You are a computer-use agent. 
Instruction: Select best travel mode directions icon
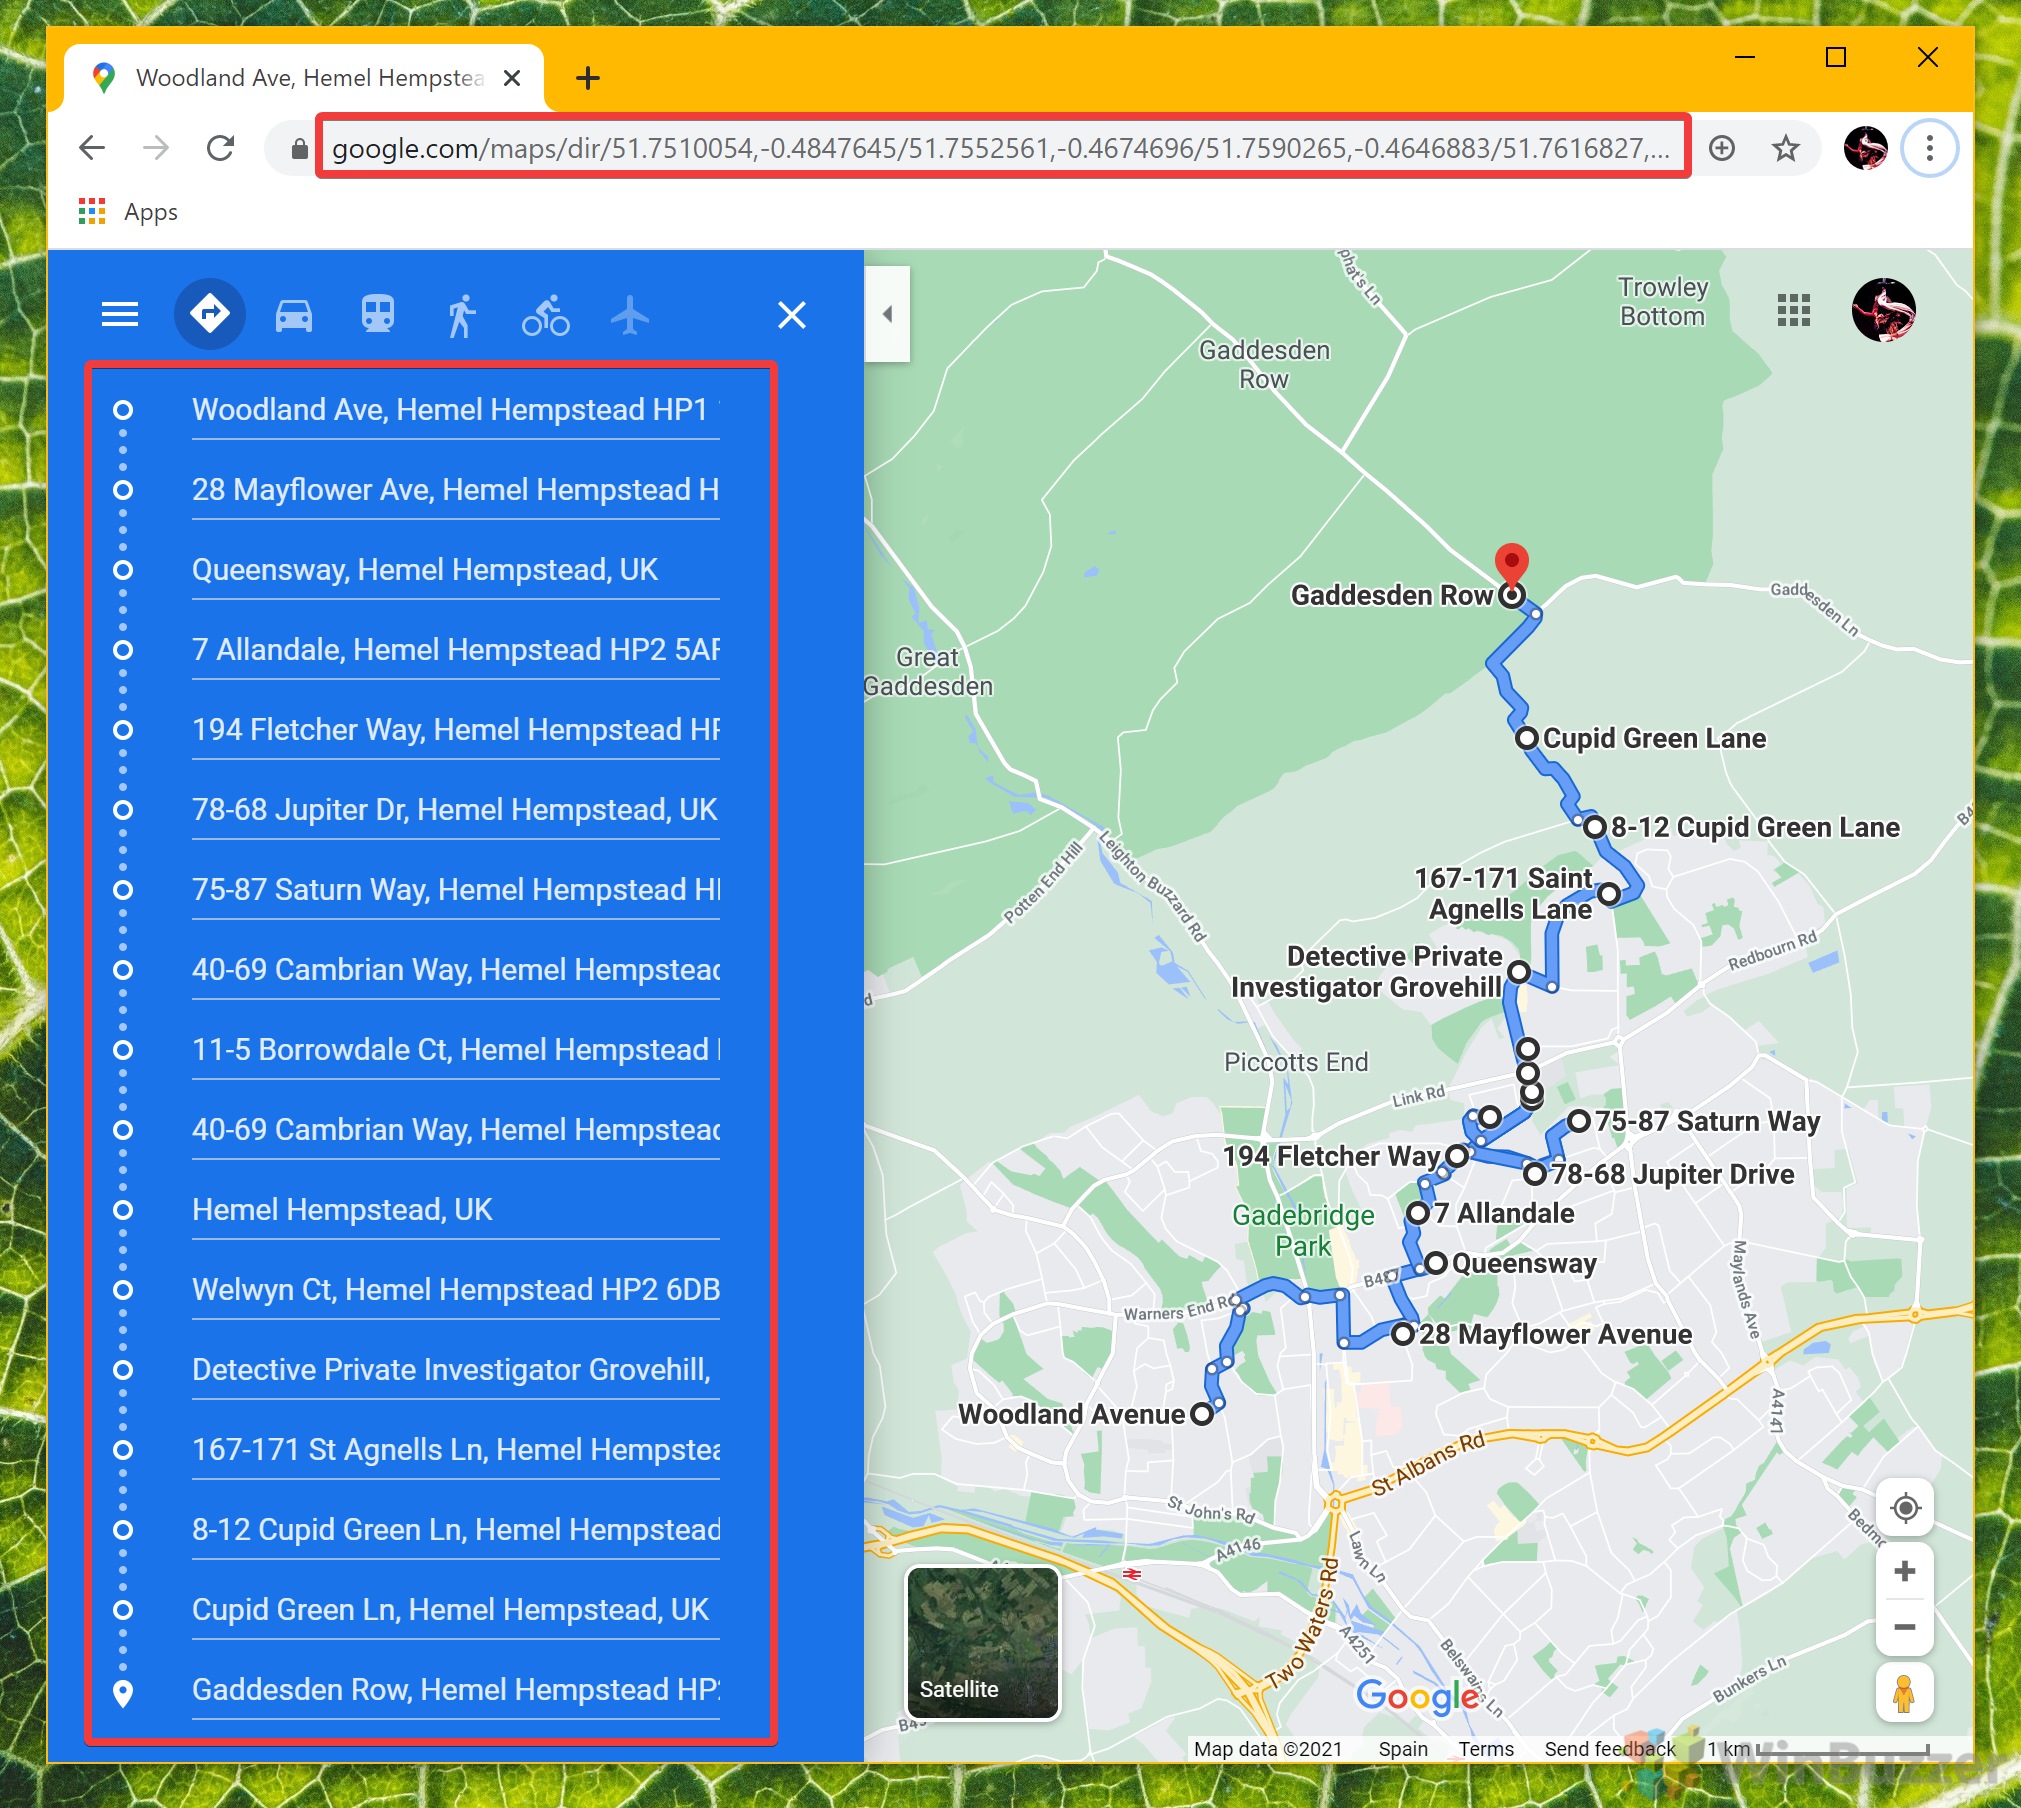pyautogui.click(x=210, y=314)
